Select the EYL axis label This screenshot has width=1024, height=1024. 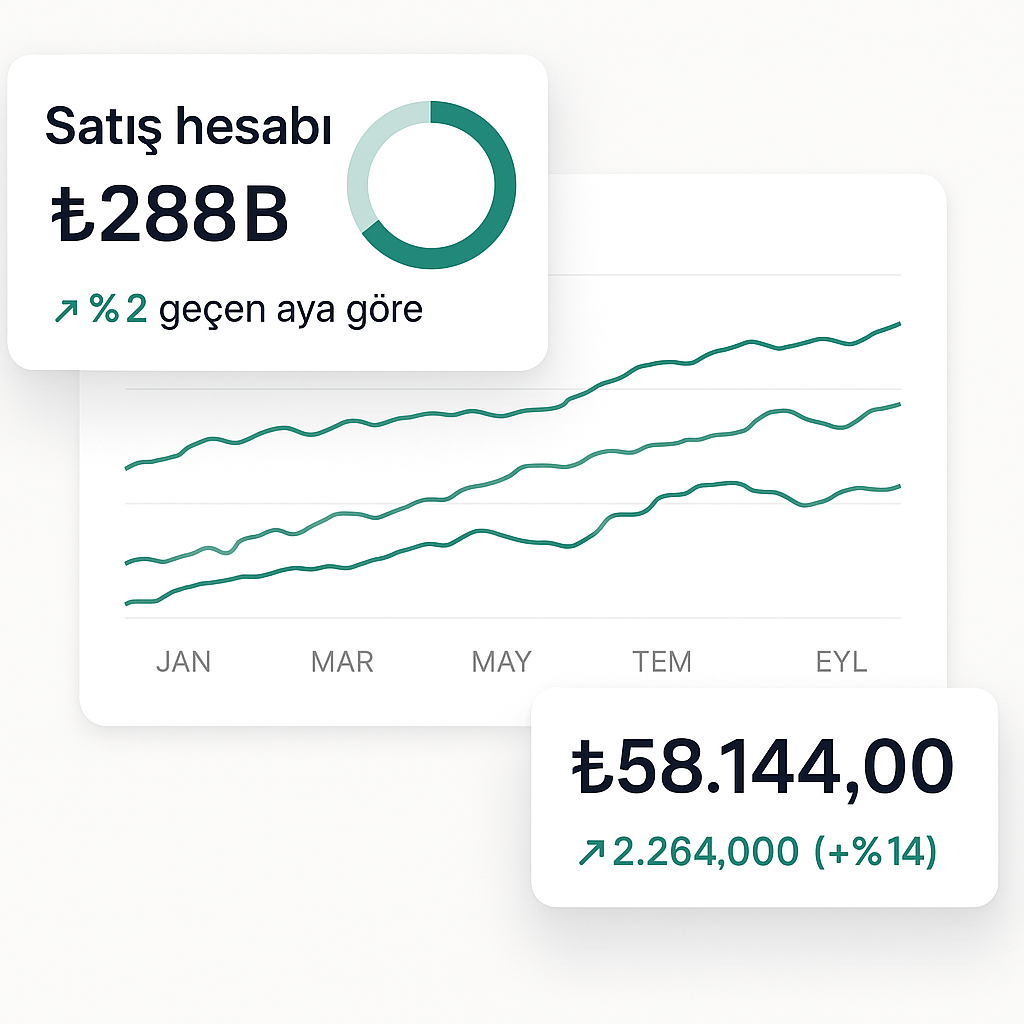point(841,662)
